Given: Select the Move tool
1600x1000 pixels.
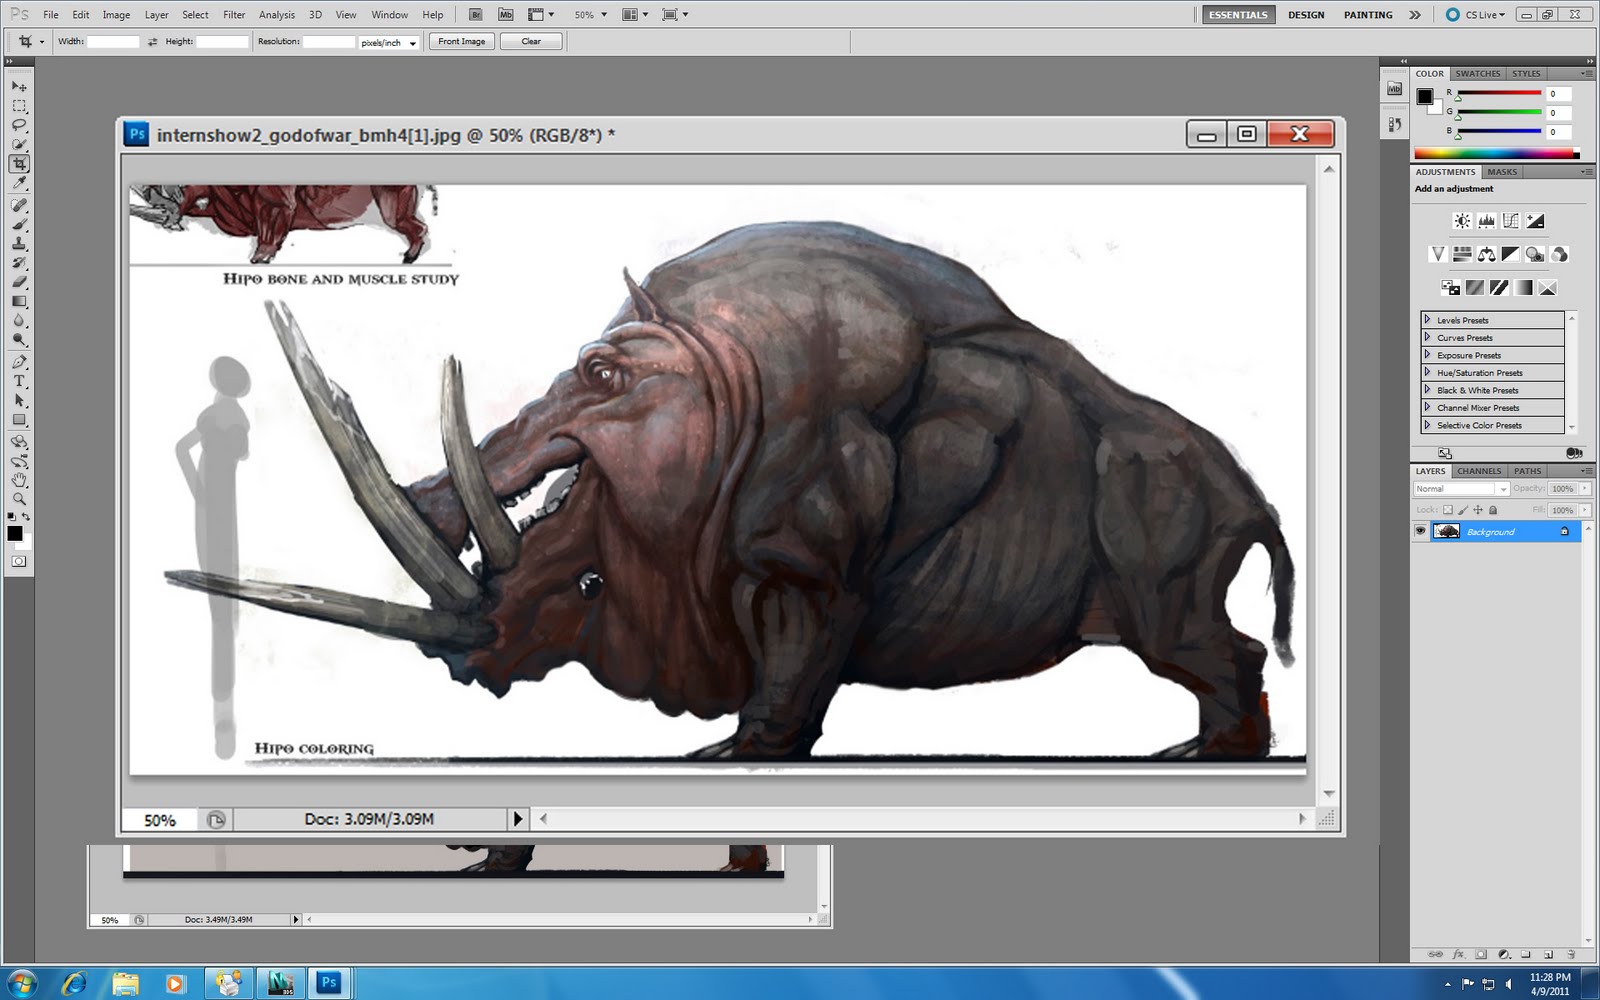Looking at the screenshot, I should tap(19, 87).
